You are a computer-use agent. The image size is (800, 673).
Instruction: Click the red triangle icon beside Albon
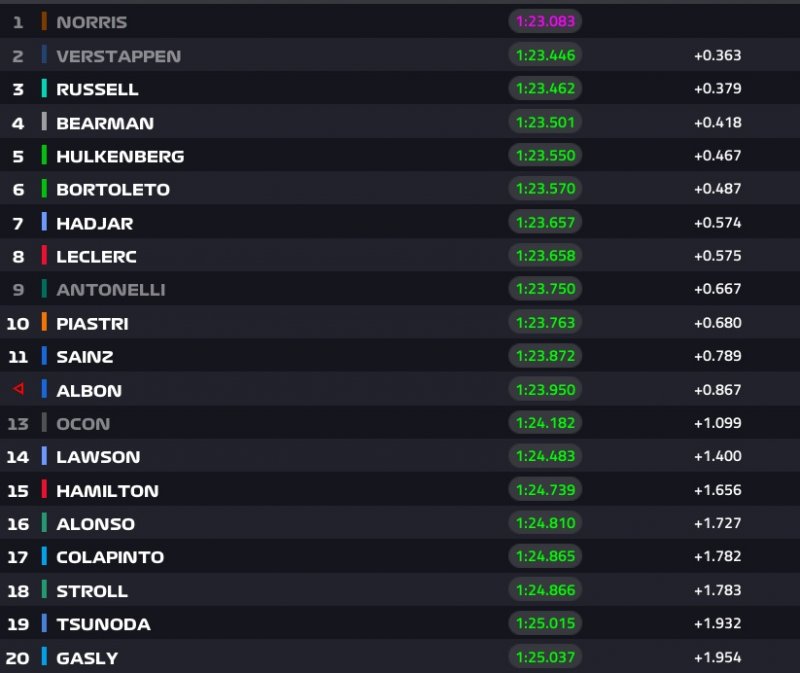pyautogui.click(x=17, y=389)
